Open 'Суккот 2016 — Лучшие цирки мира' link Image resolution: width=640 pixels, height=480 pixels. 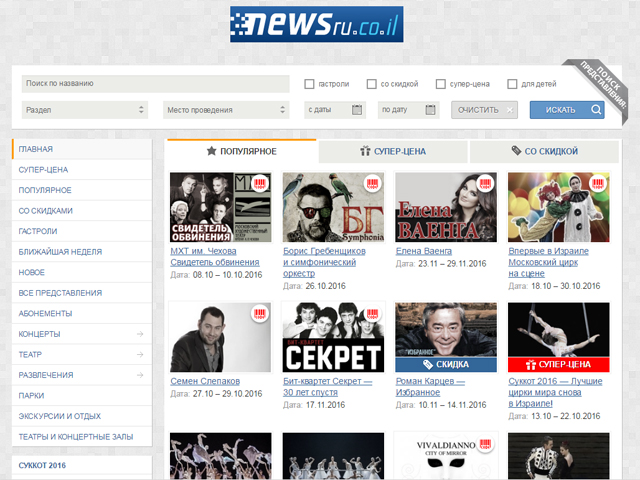555,392
